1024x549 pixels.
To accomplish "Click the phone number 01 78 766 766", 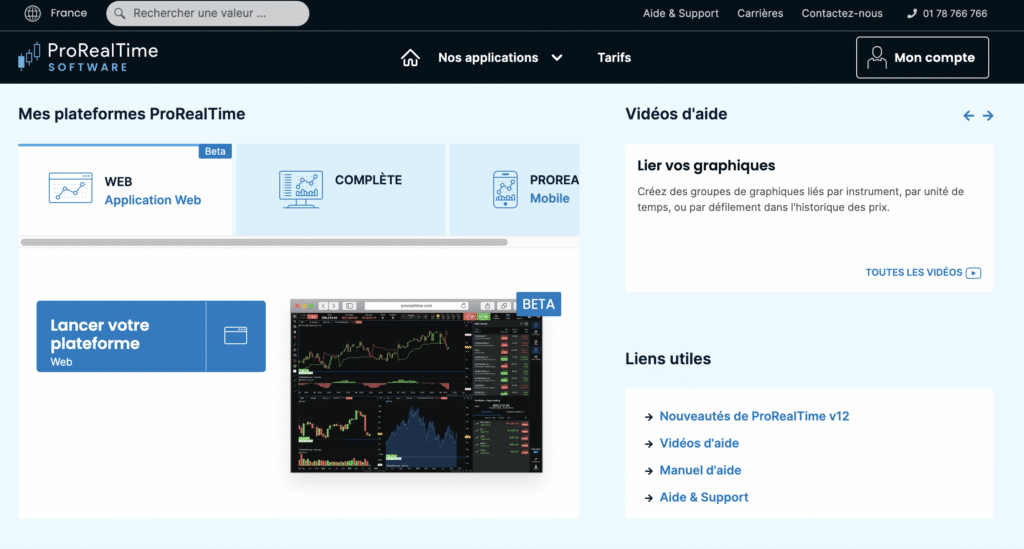I will [x=955, y=13].
